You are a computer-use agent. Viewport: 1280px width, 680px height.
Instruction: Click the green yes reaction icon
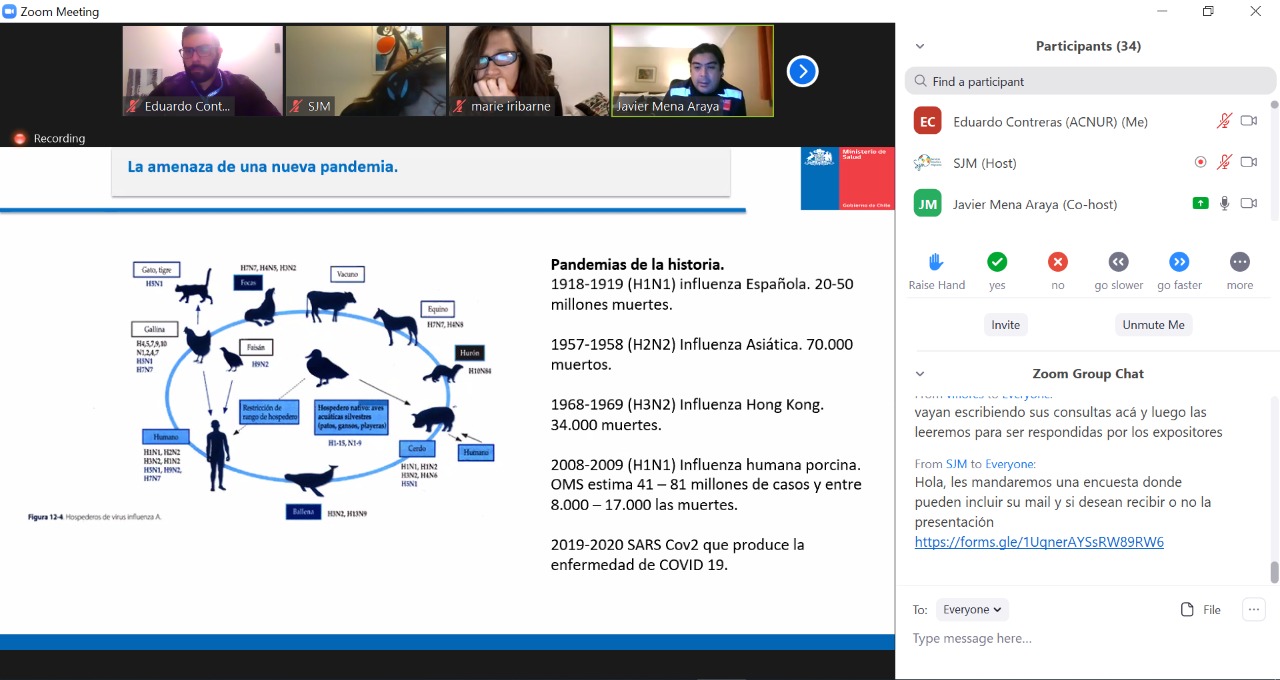997,262
